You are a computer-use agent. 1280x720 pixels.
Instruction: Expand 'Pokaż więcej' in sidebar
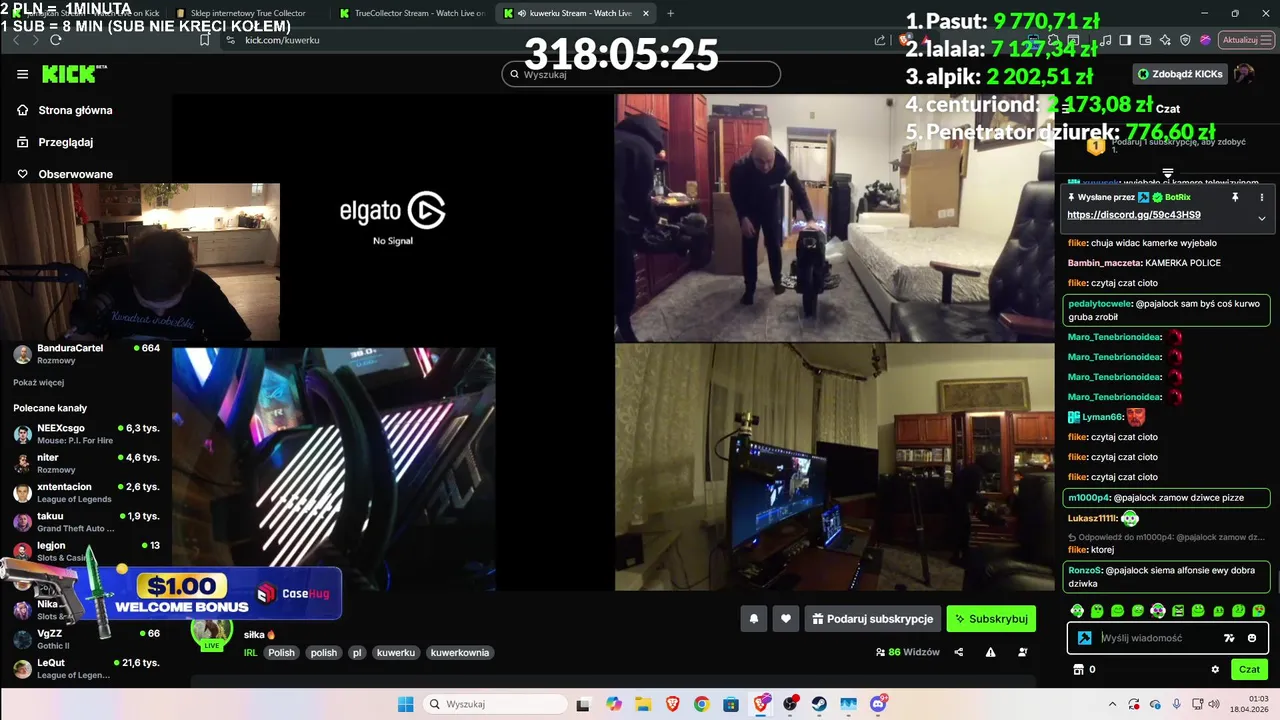point(39,382)
